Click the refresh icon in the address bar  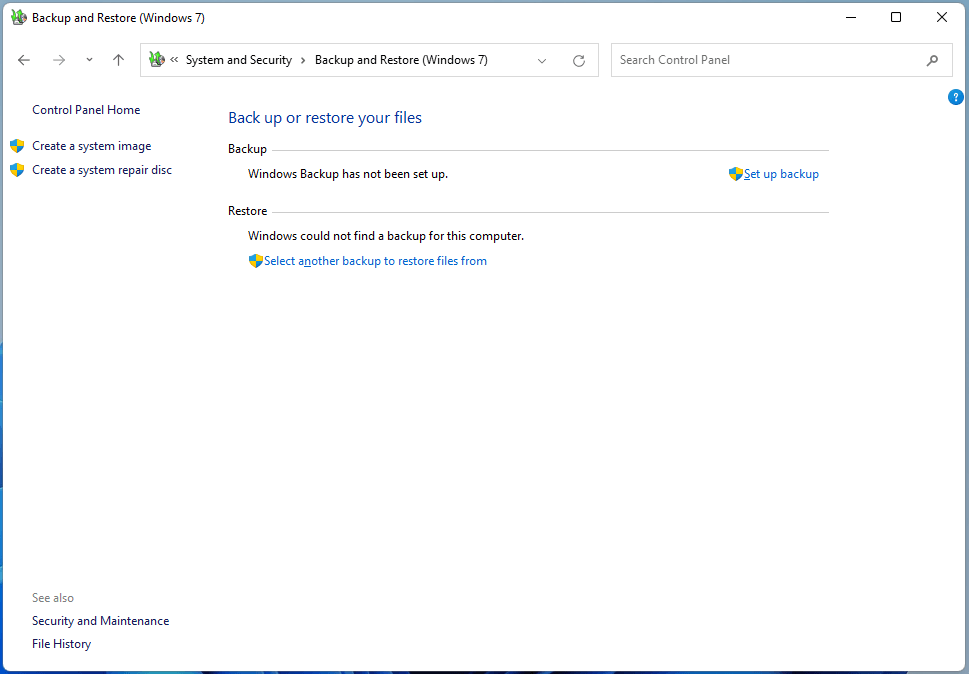click(578, 61)
